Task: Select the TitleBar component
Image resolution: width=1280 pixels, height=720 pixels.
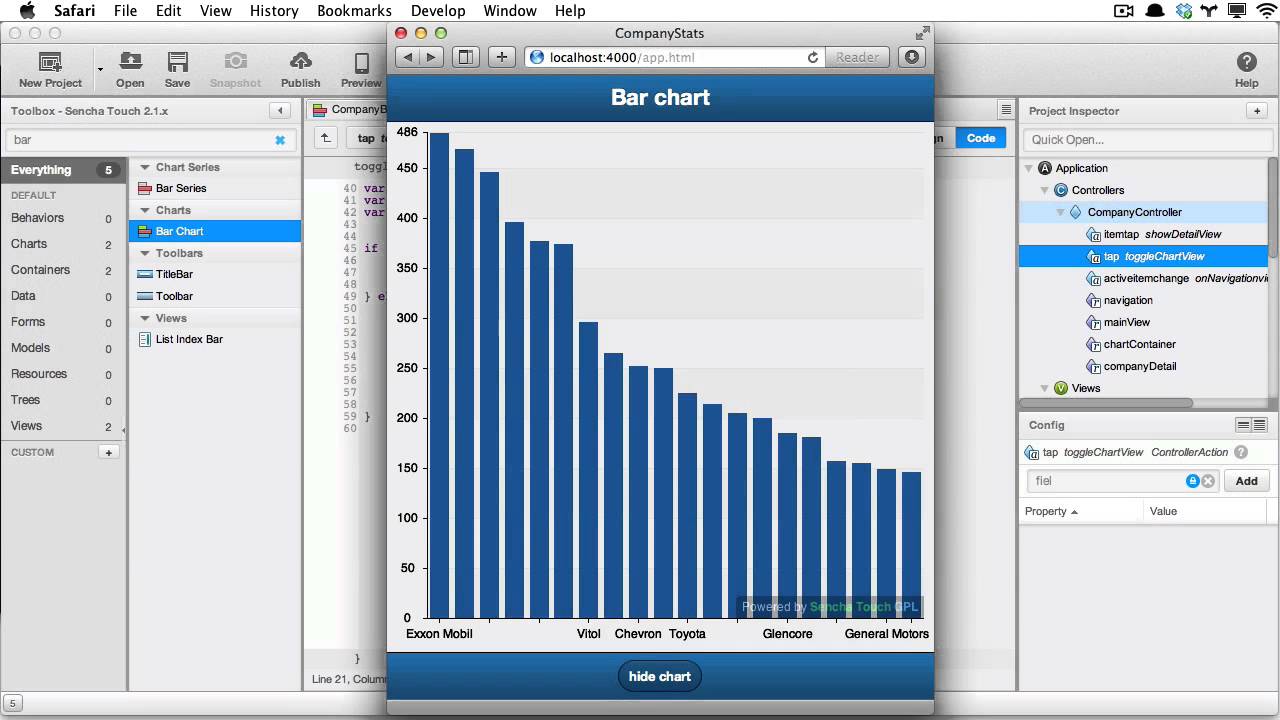Action: (x=215, y=274)
